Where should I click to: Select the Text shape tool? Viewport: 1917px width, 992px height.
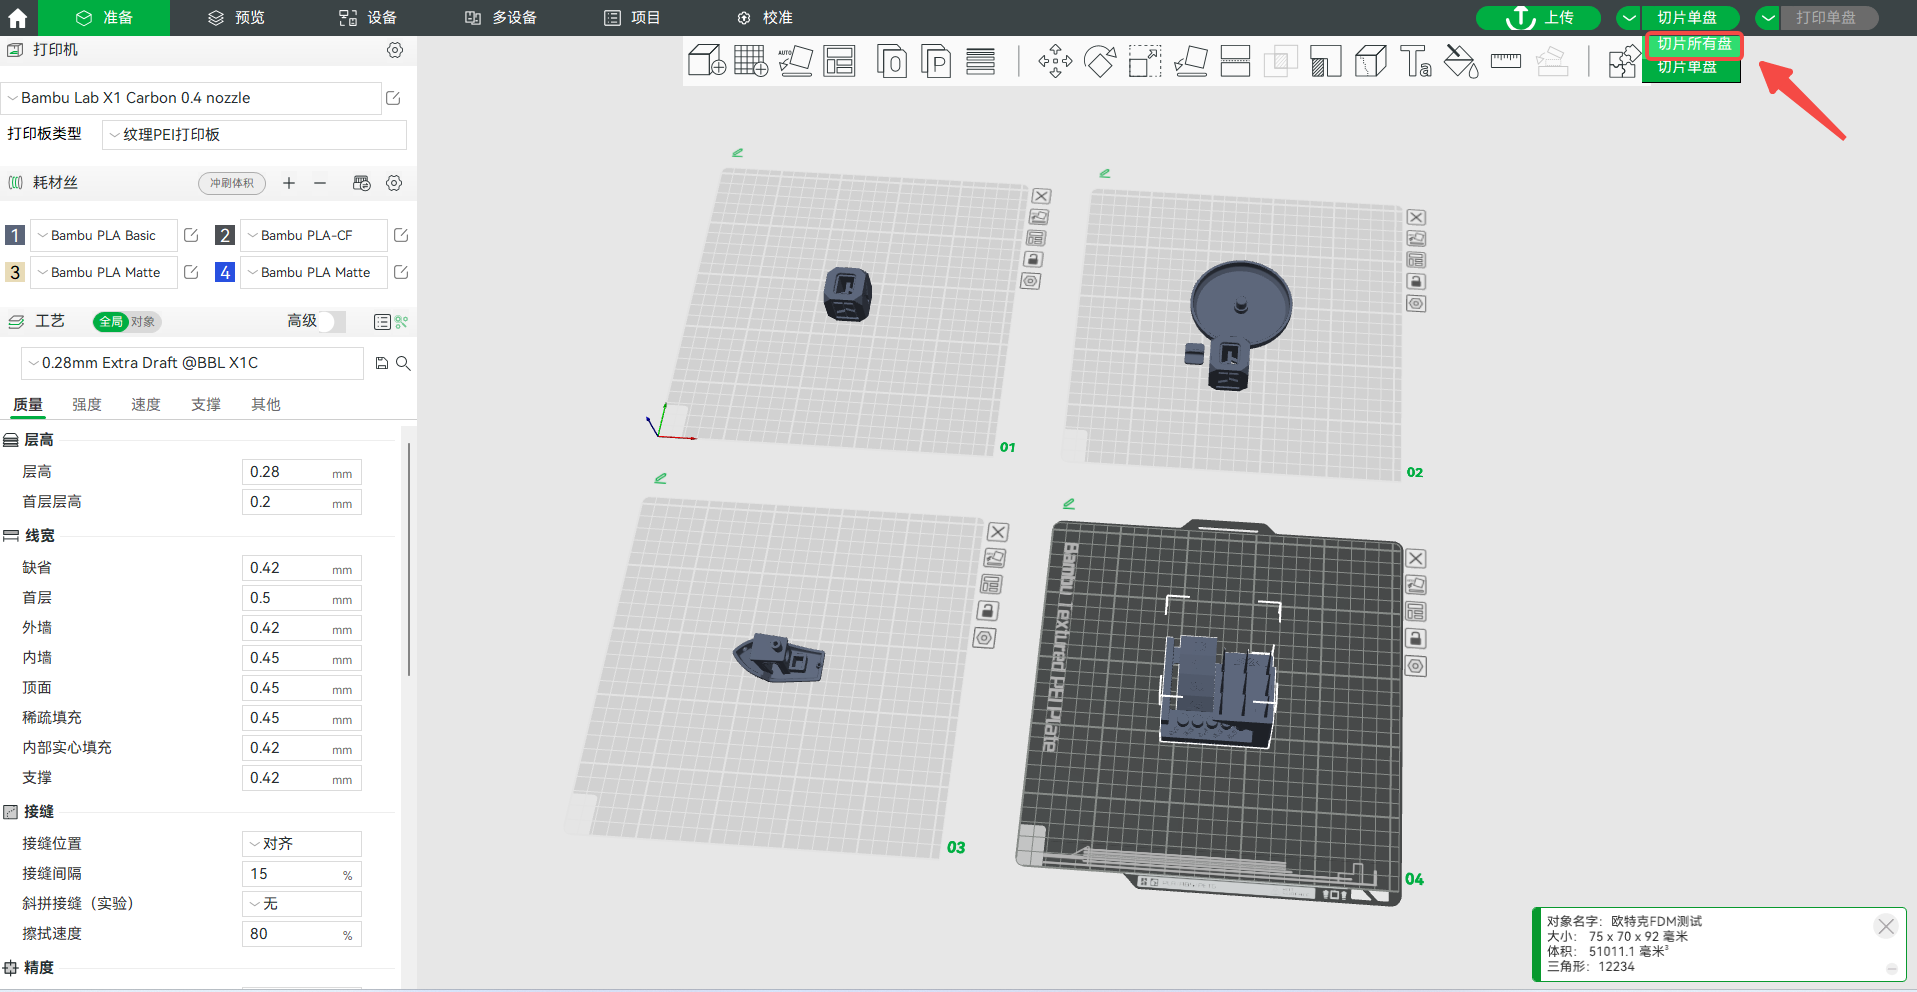[1416, 61]
